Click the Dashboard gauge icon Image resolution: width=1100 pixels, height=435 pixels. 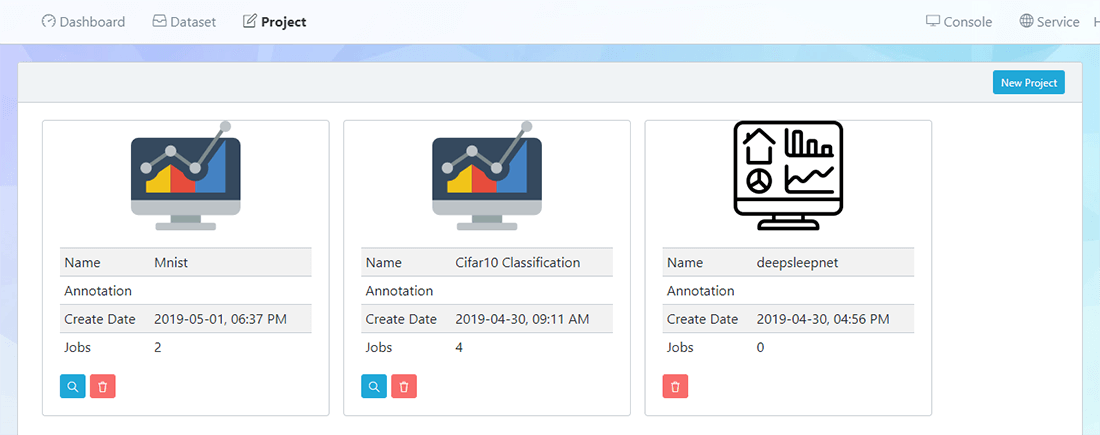48,21
